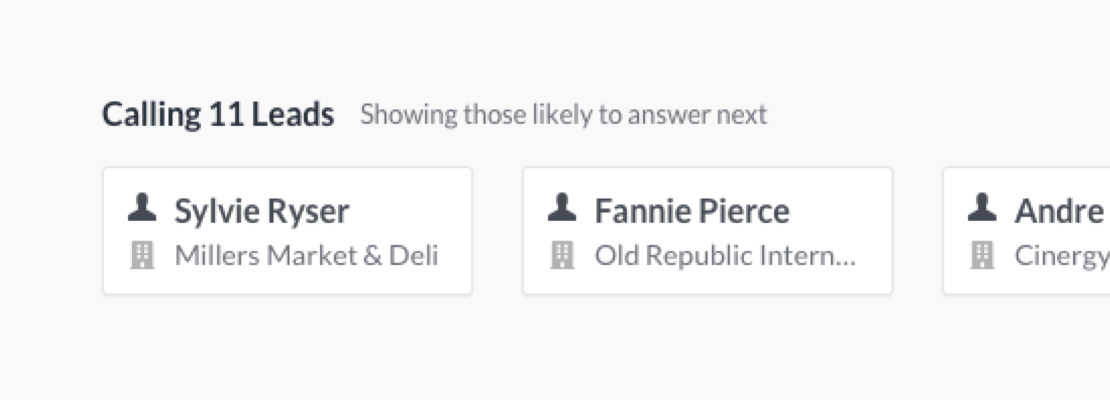1110x400 pixels.
Task: Select the name Sylvie Ryser
Action: click(x=262, y=211)
